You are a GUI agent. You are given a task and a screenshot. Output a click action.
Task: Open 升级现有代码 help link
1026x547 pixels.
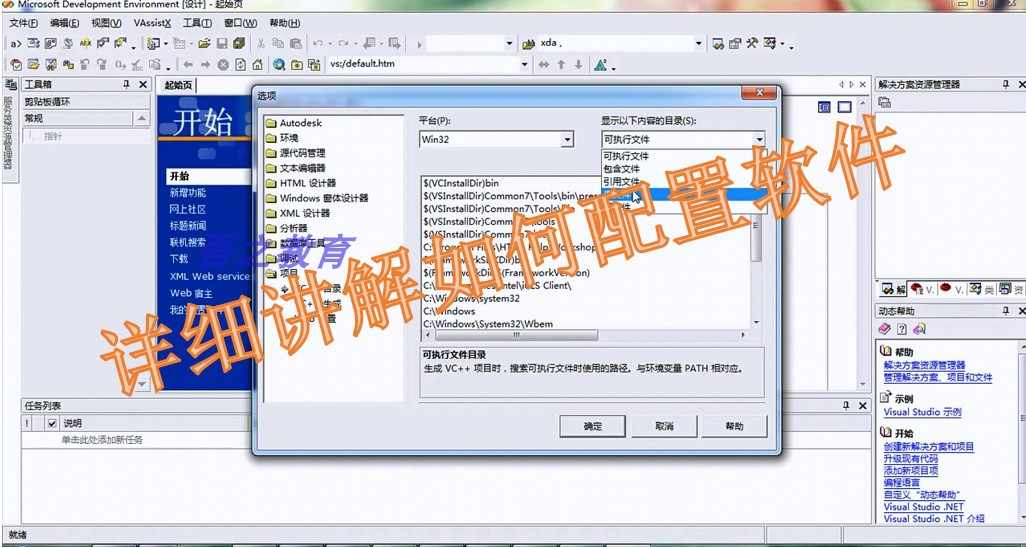click(x=910, y=459)
